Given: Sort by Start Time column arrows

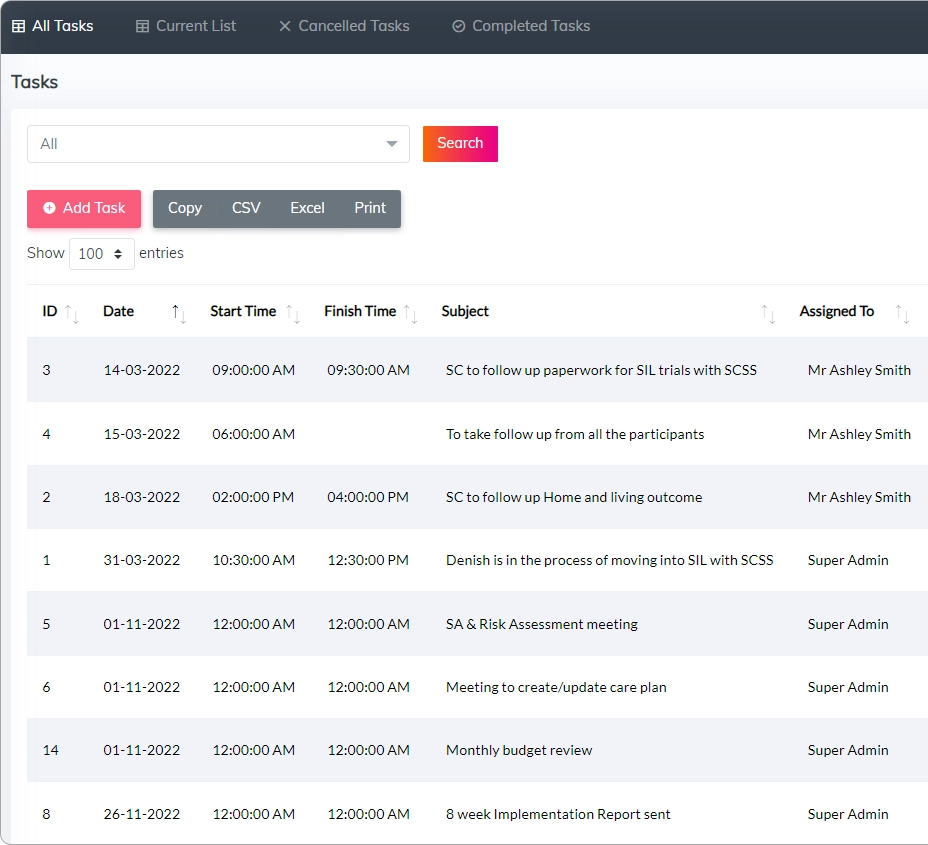Looking at the screenshot, I should click(x=293, y=313).
